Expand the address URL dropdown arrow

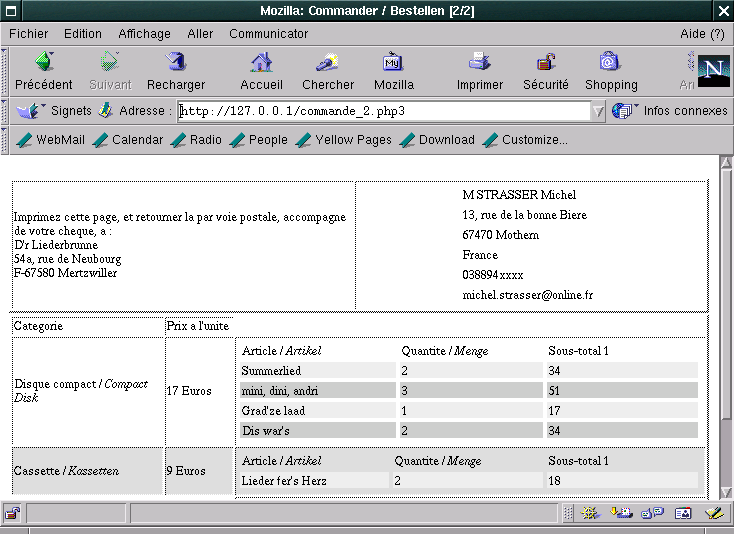pos(598,111)
